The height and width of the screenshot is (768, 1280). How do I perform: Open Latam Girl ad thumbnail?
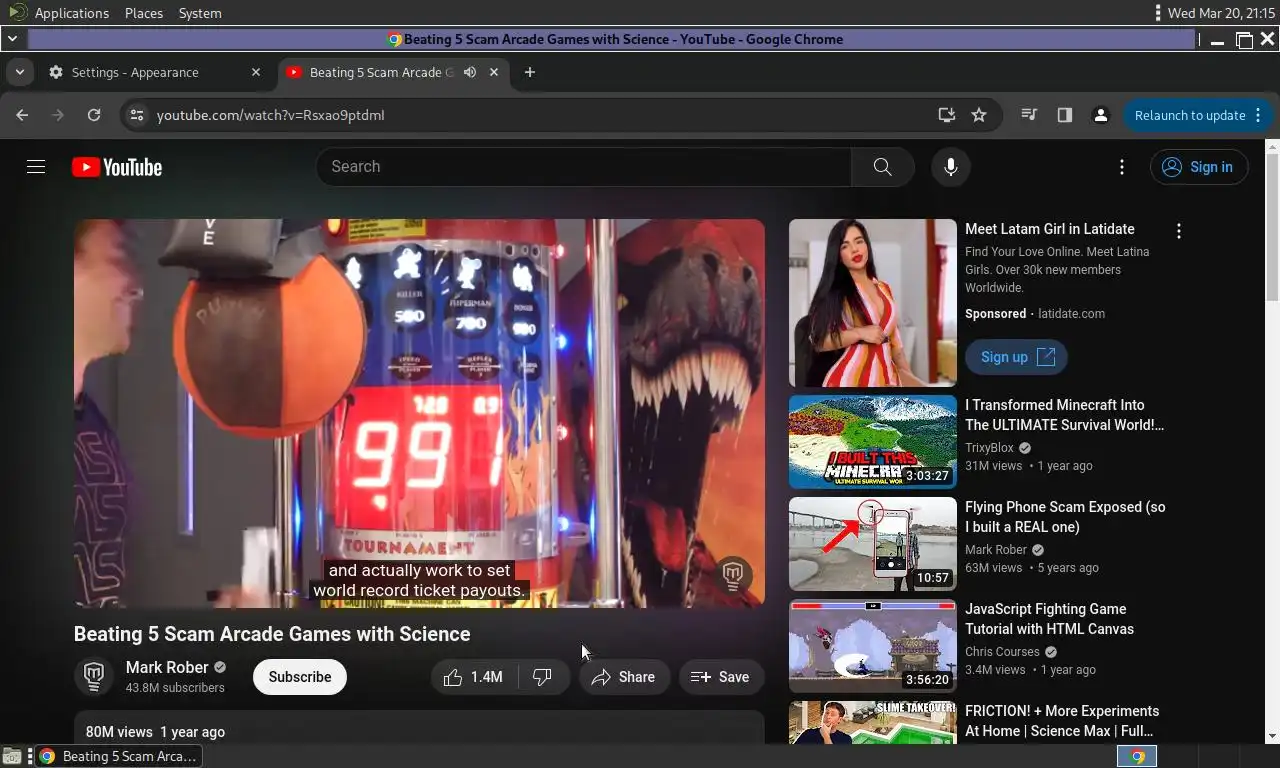pyautogui.click(x=872, y=303)
